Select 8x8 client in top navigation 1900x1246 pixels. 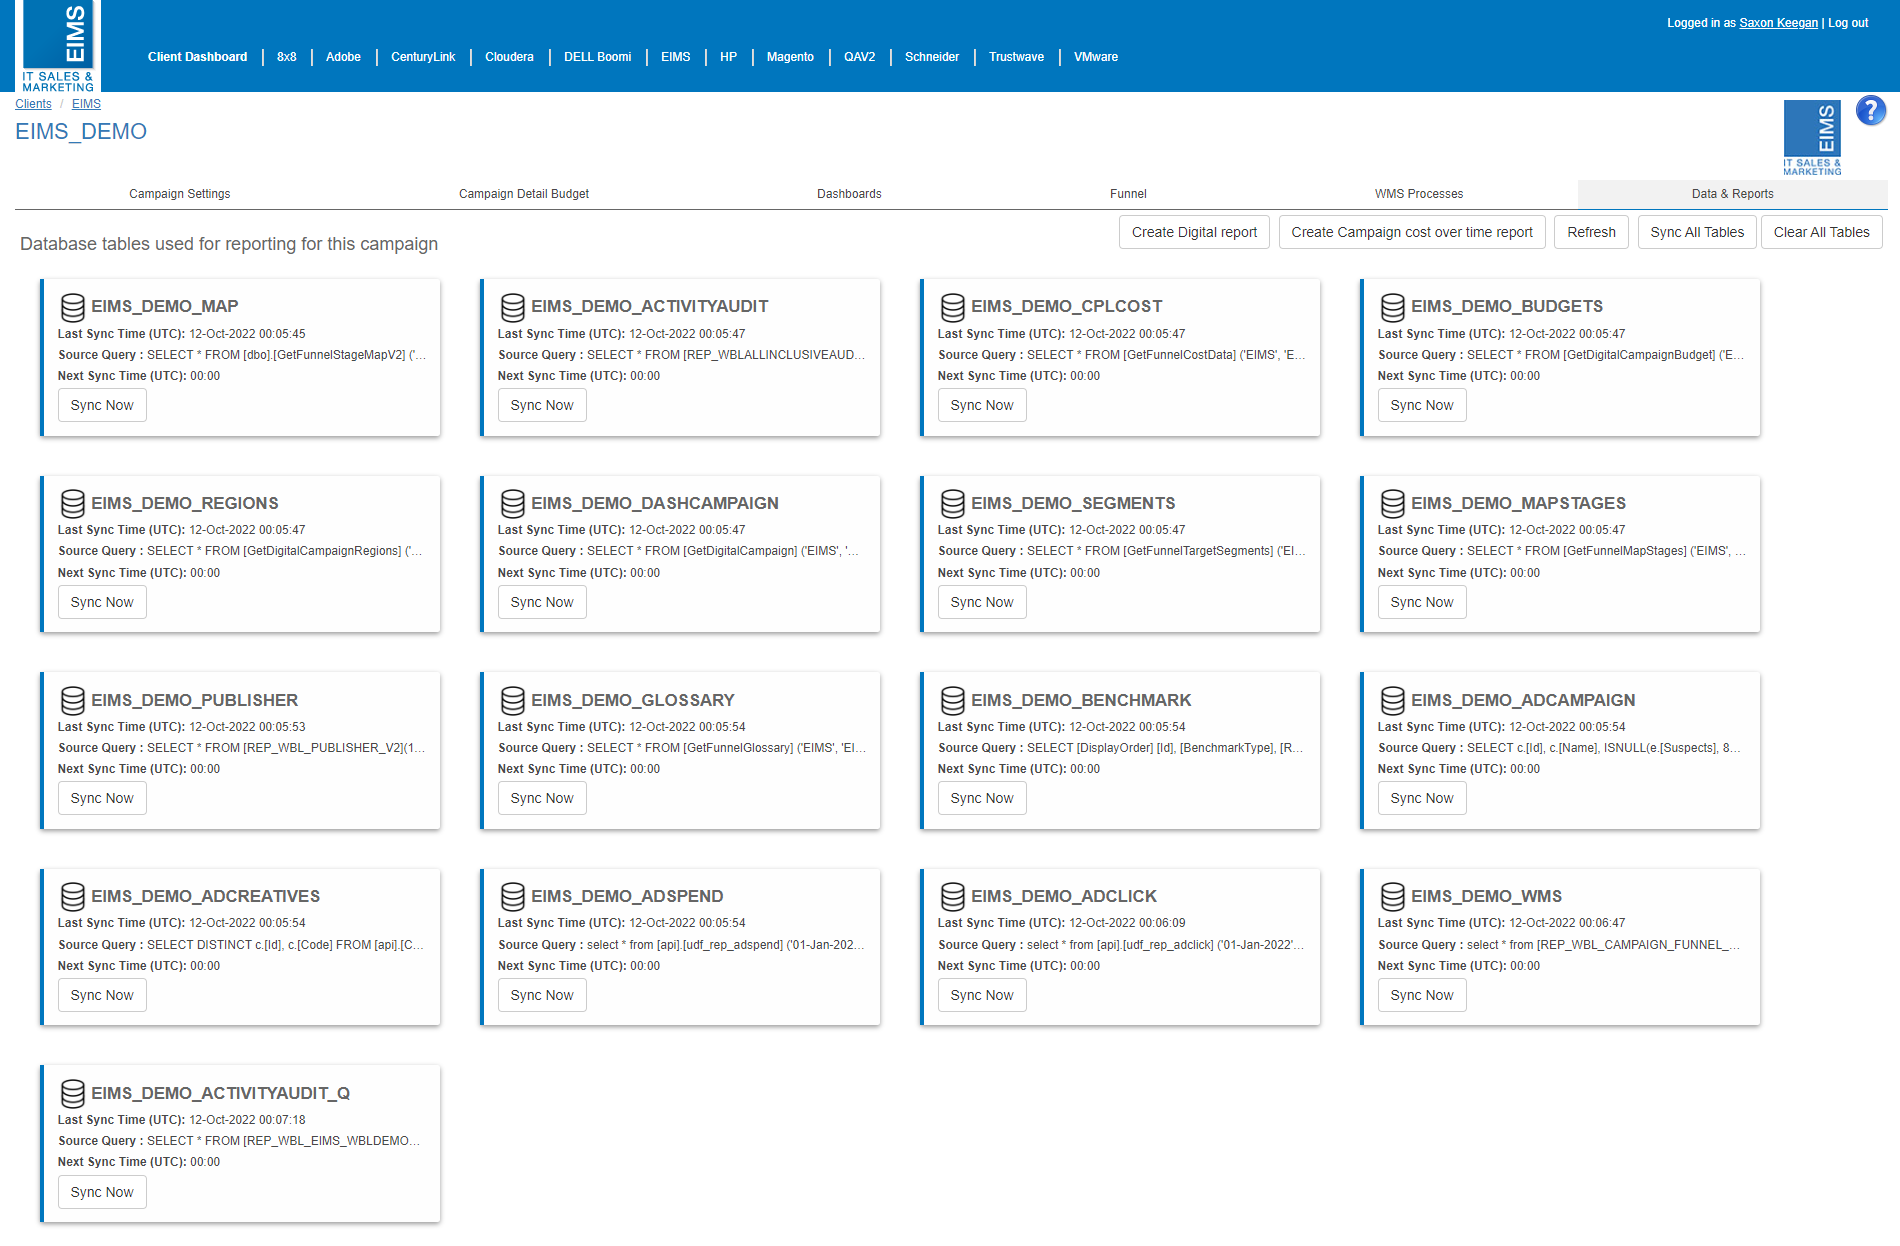(287, 57)
